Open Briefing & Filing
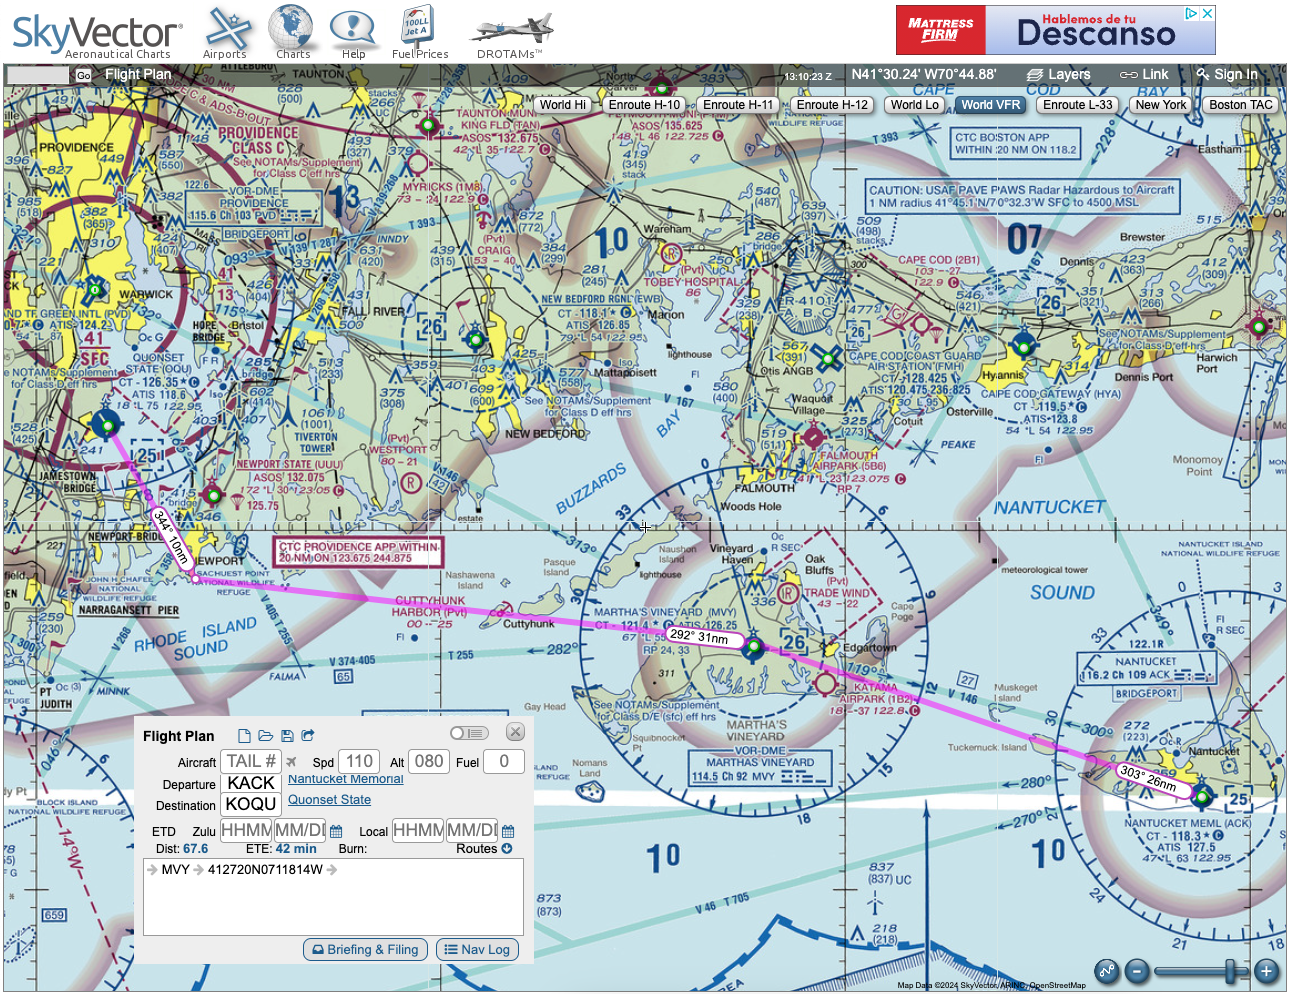This screenshot has width=1289, height=994. [366, 950]
